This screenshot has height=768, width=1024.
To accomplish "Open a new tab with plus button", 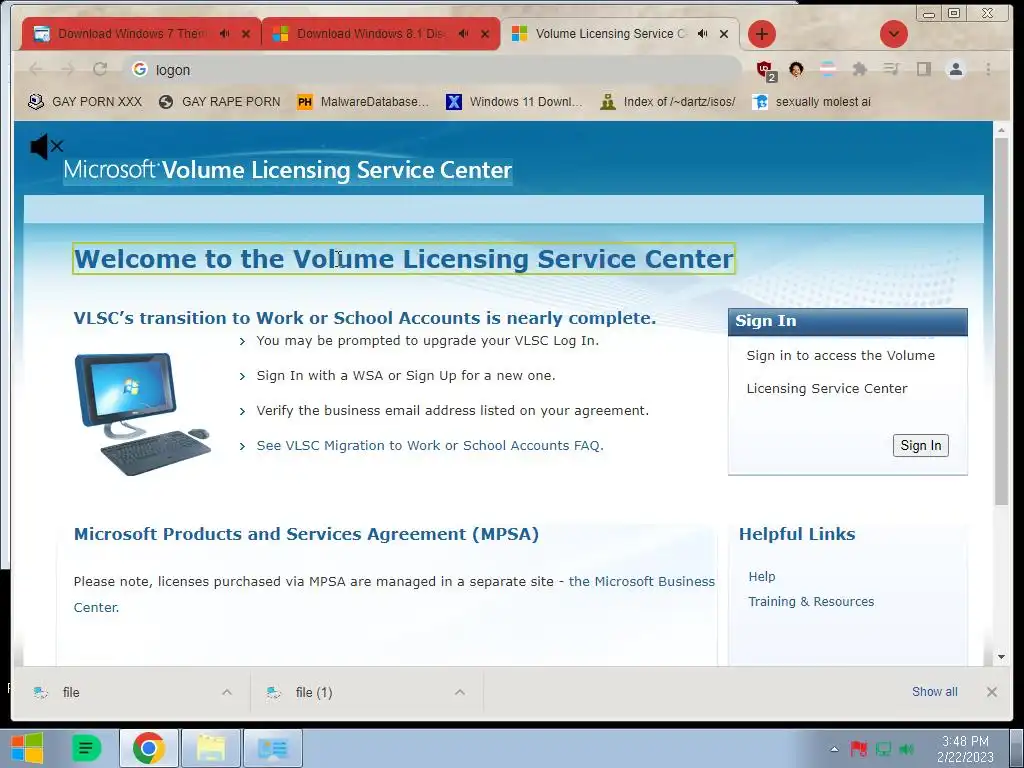I will coord(761,34).
